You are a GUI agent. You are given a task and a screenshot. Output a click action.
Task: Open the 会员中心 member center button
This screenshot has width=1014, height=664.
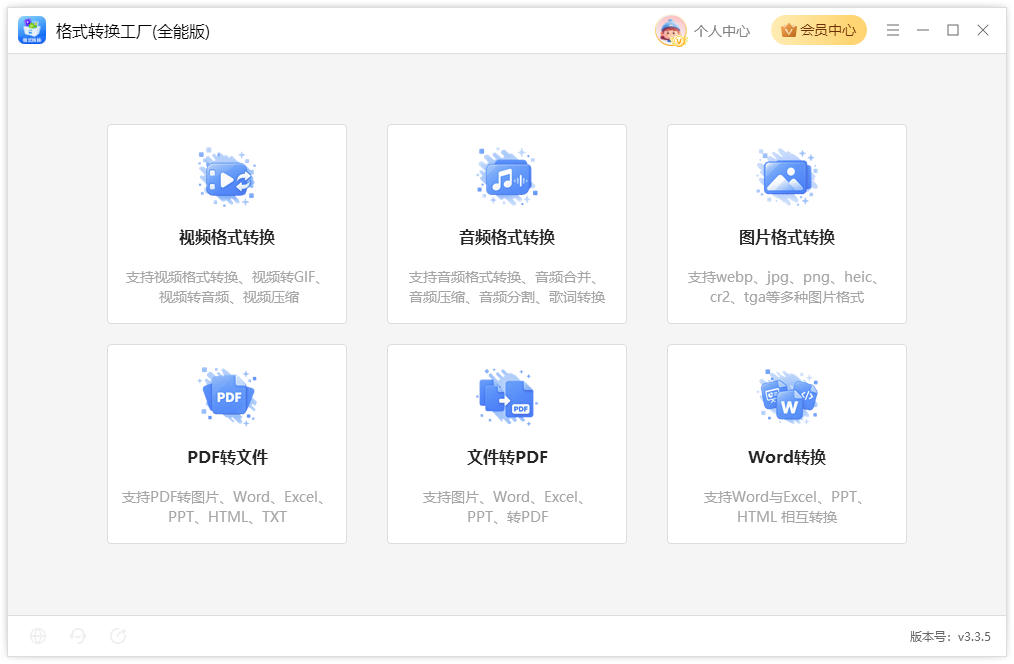click(x=819, y=30)
